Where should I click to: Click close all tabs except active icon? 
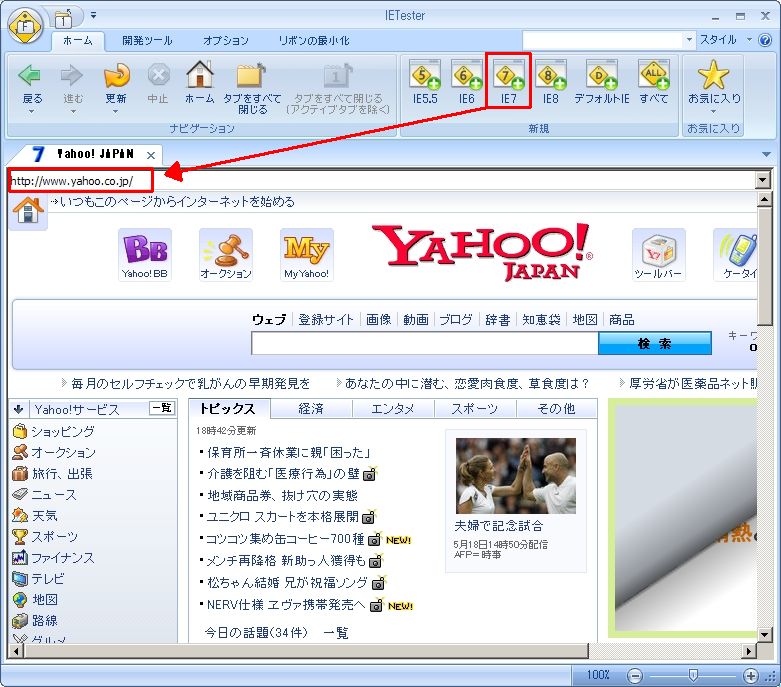click(338, 76)
